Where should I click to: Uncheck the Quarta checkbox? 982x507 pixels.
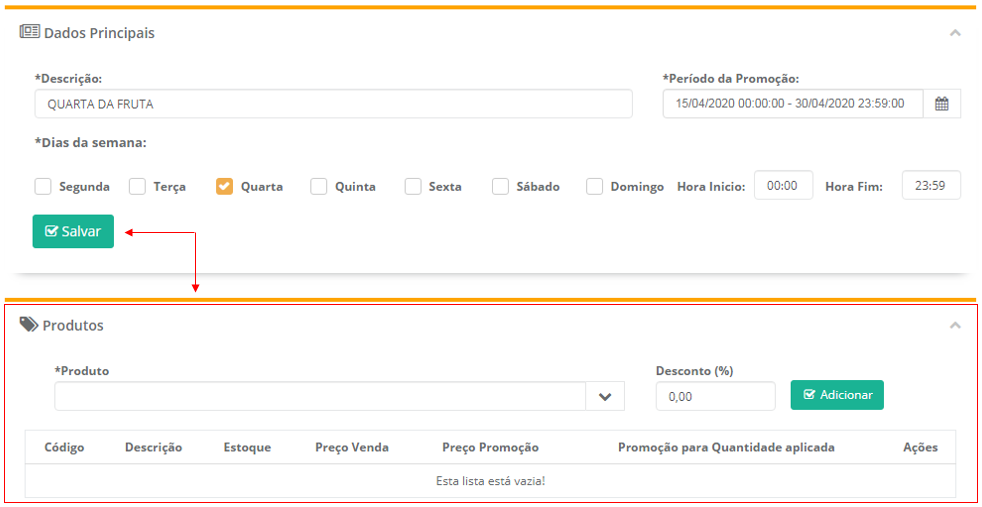coord(225,186)
